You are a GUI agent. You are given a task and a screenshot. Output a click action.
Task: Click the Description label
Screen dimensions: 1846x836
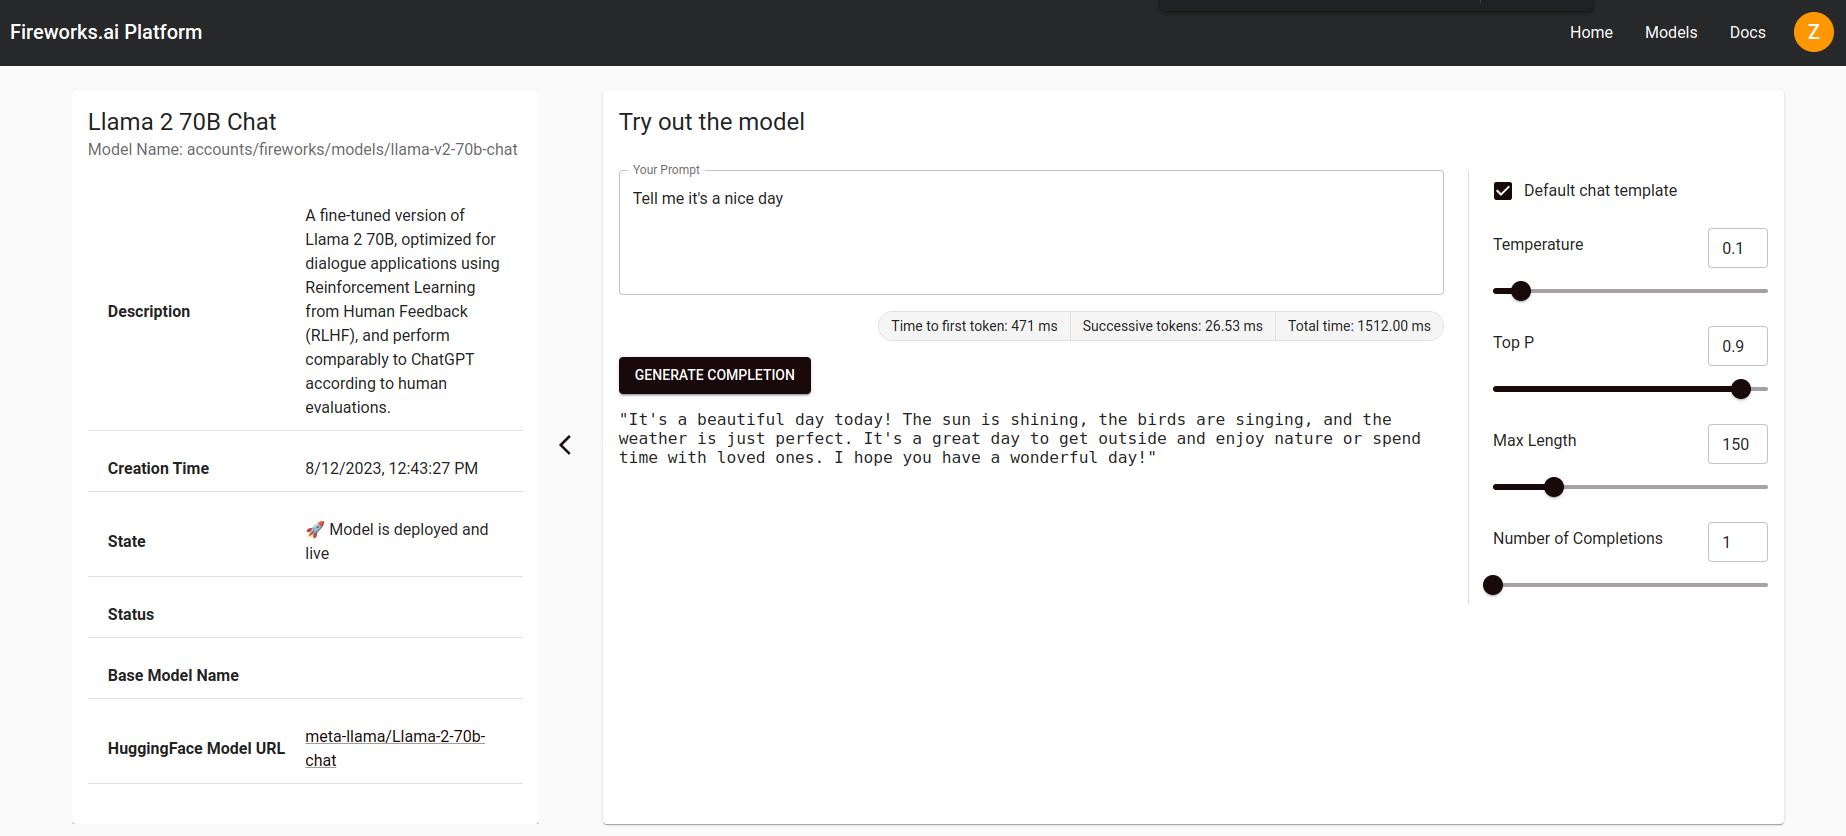[x=149, y=312]
